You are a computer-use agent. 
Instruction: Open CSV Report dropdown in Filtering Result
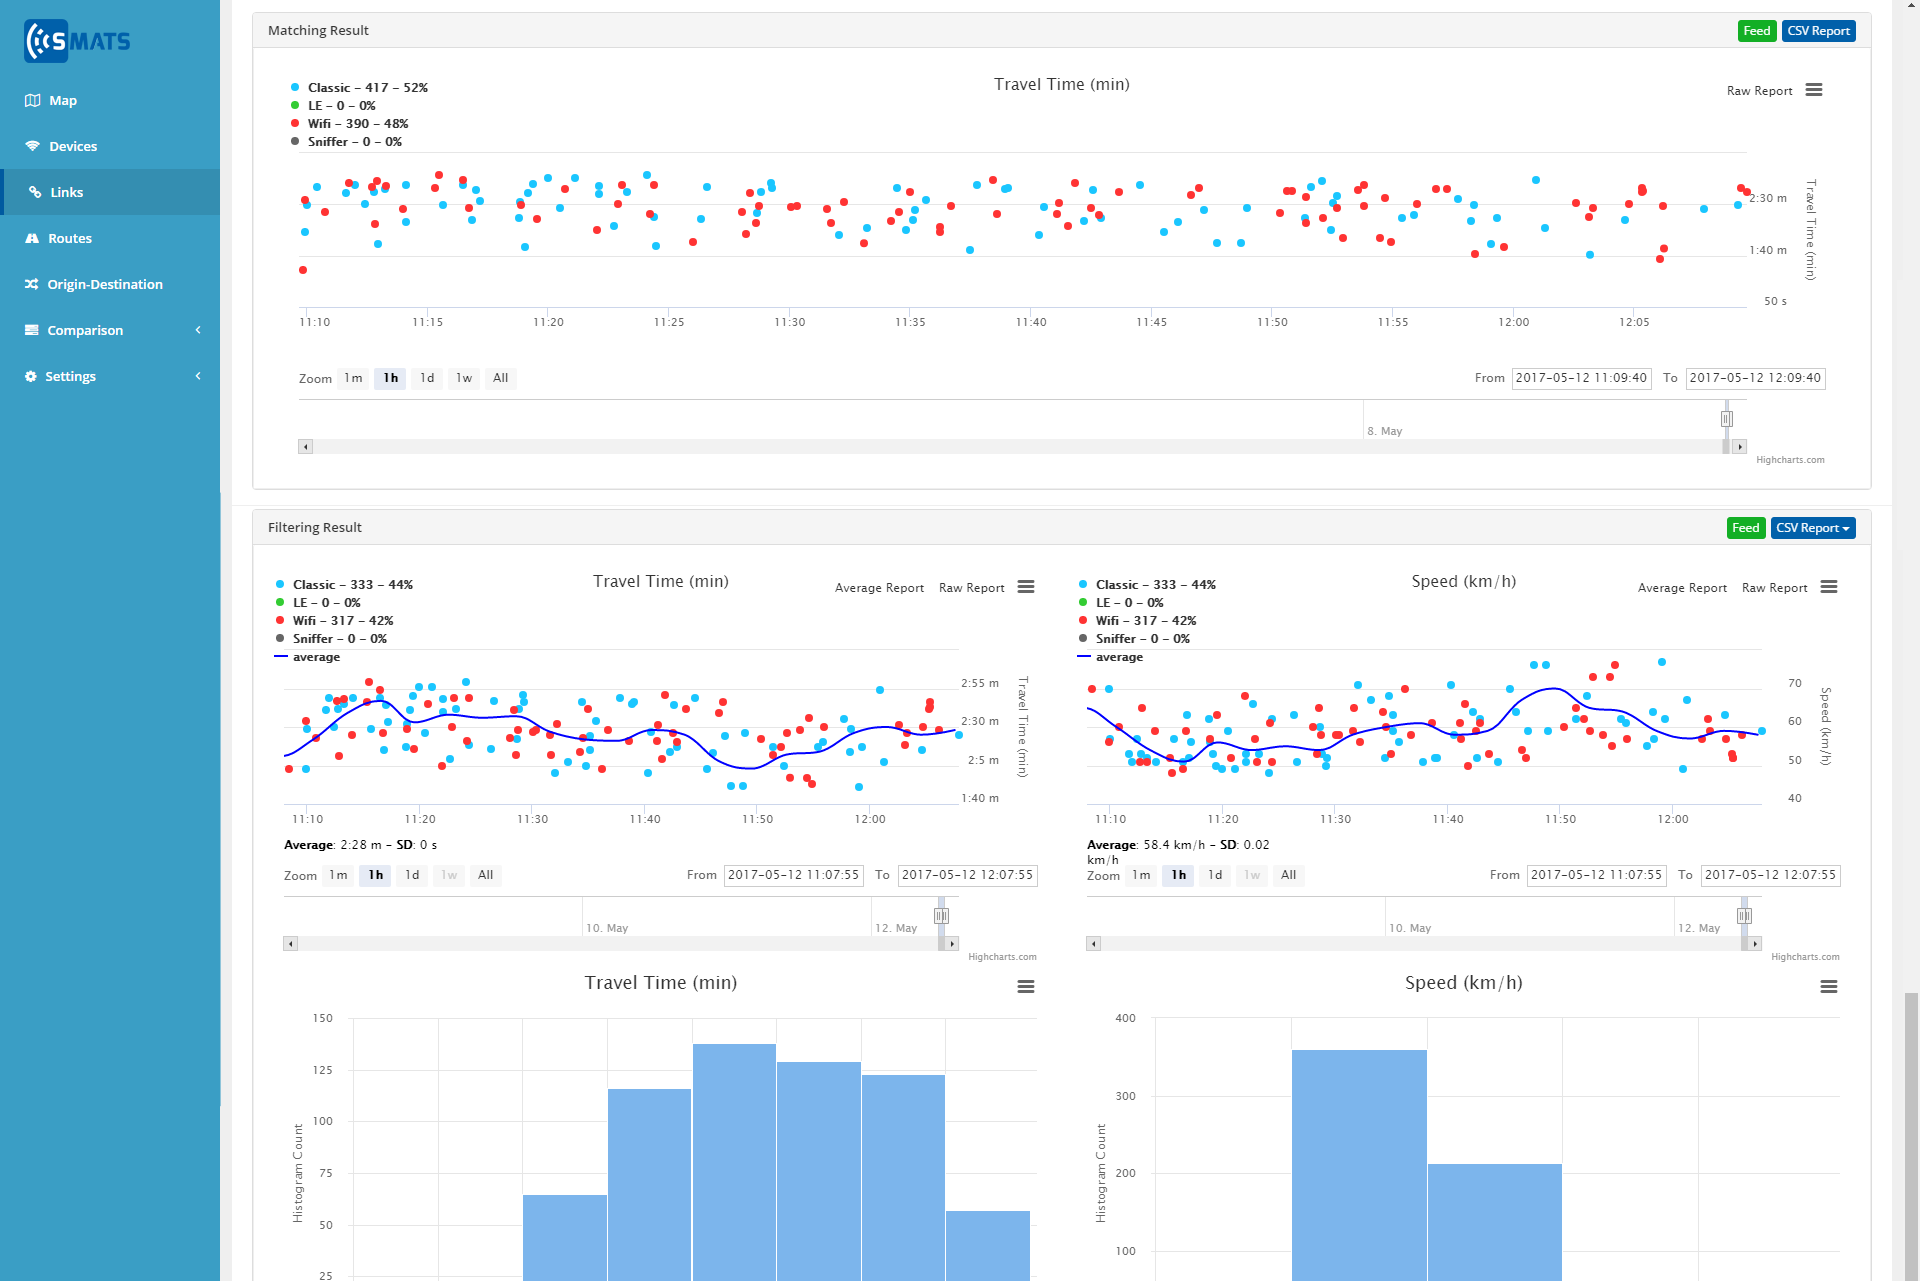pyautogui.click(x=1812, y=528)
